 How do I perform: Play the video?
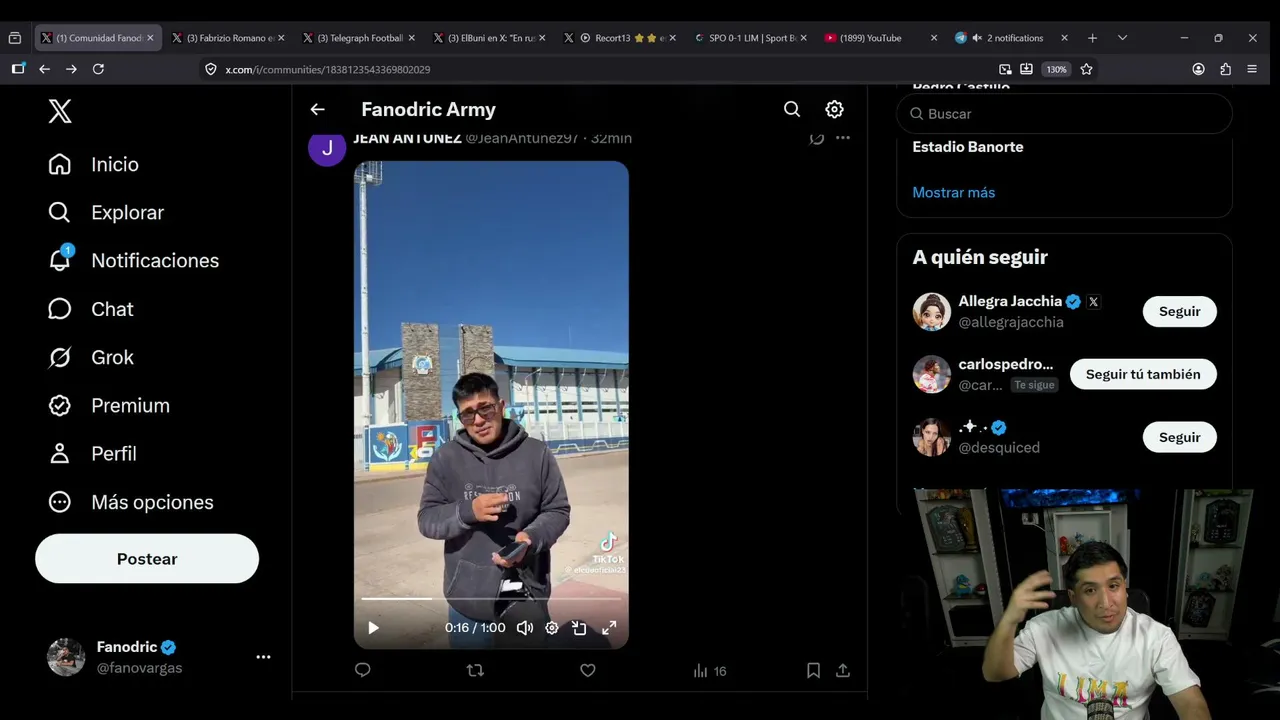point(373,628)
